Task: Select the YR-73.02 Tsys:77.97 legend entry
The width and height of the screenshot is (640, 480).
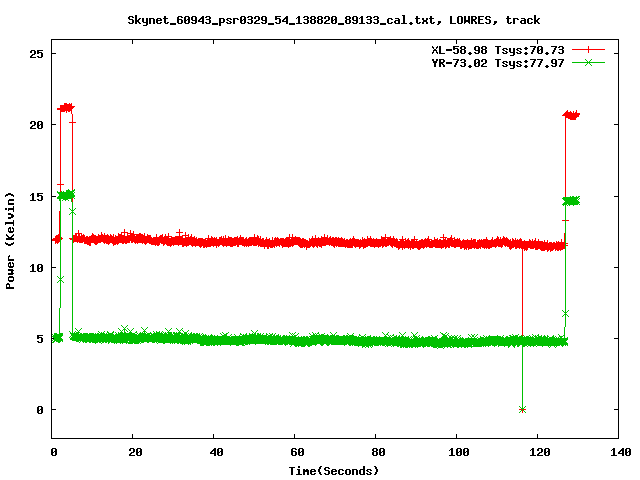Action: pos(498,63)
